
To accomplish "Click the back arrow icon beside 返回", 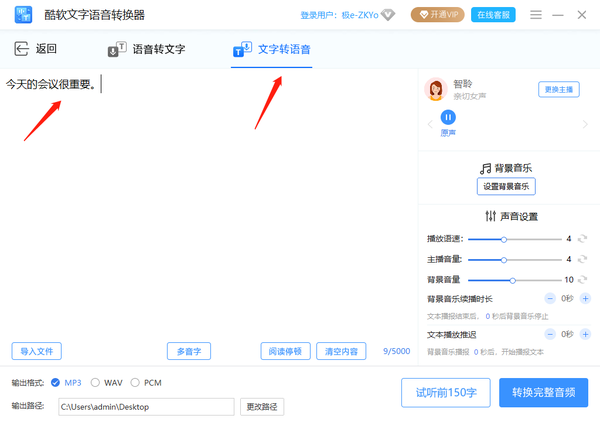I will tap(21, 49).
